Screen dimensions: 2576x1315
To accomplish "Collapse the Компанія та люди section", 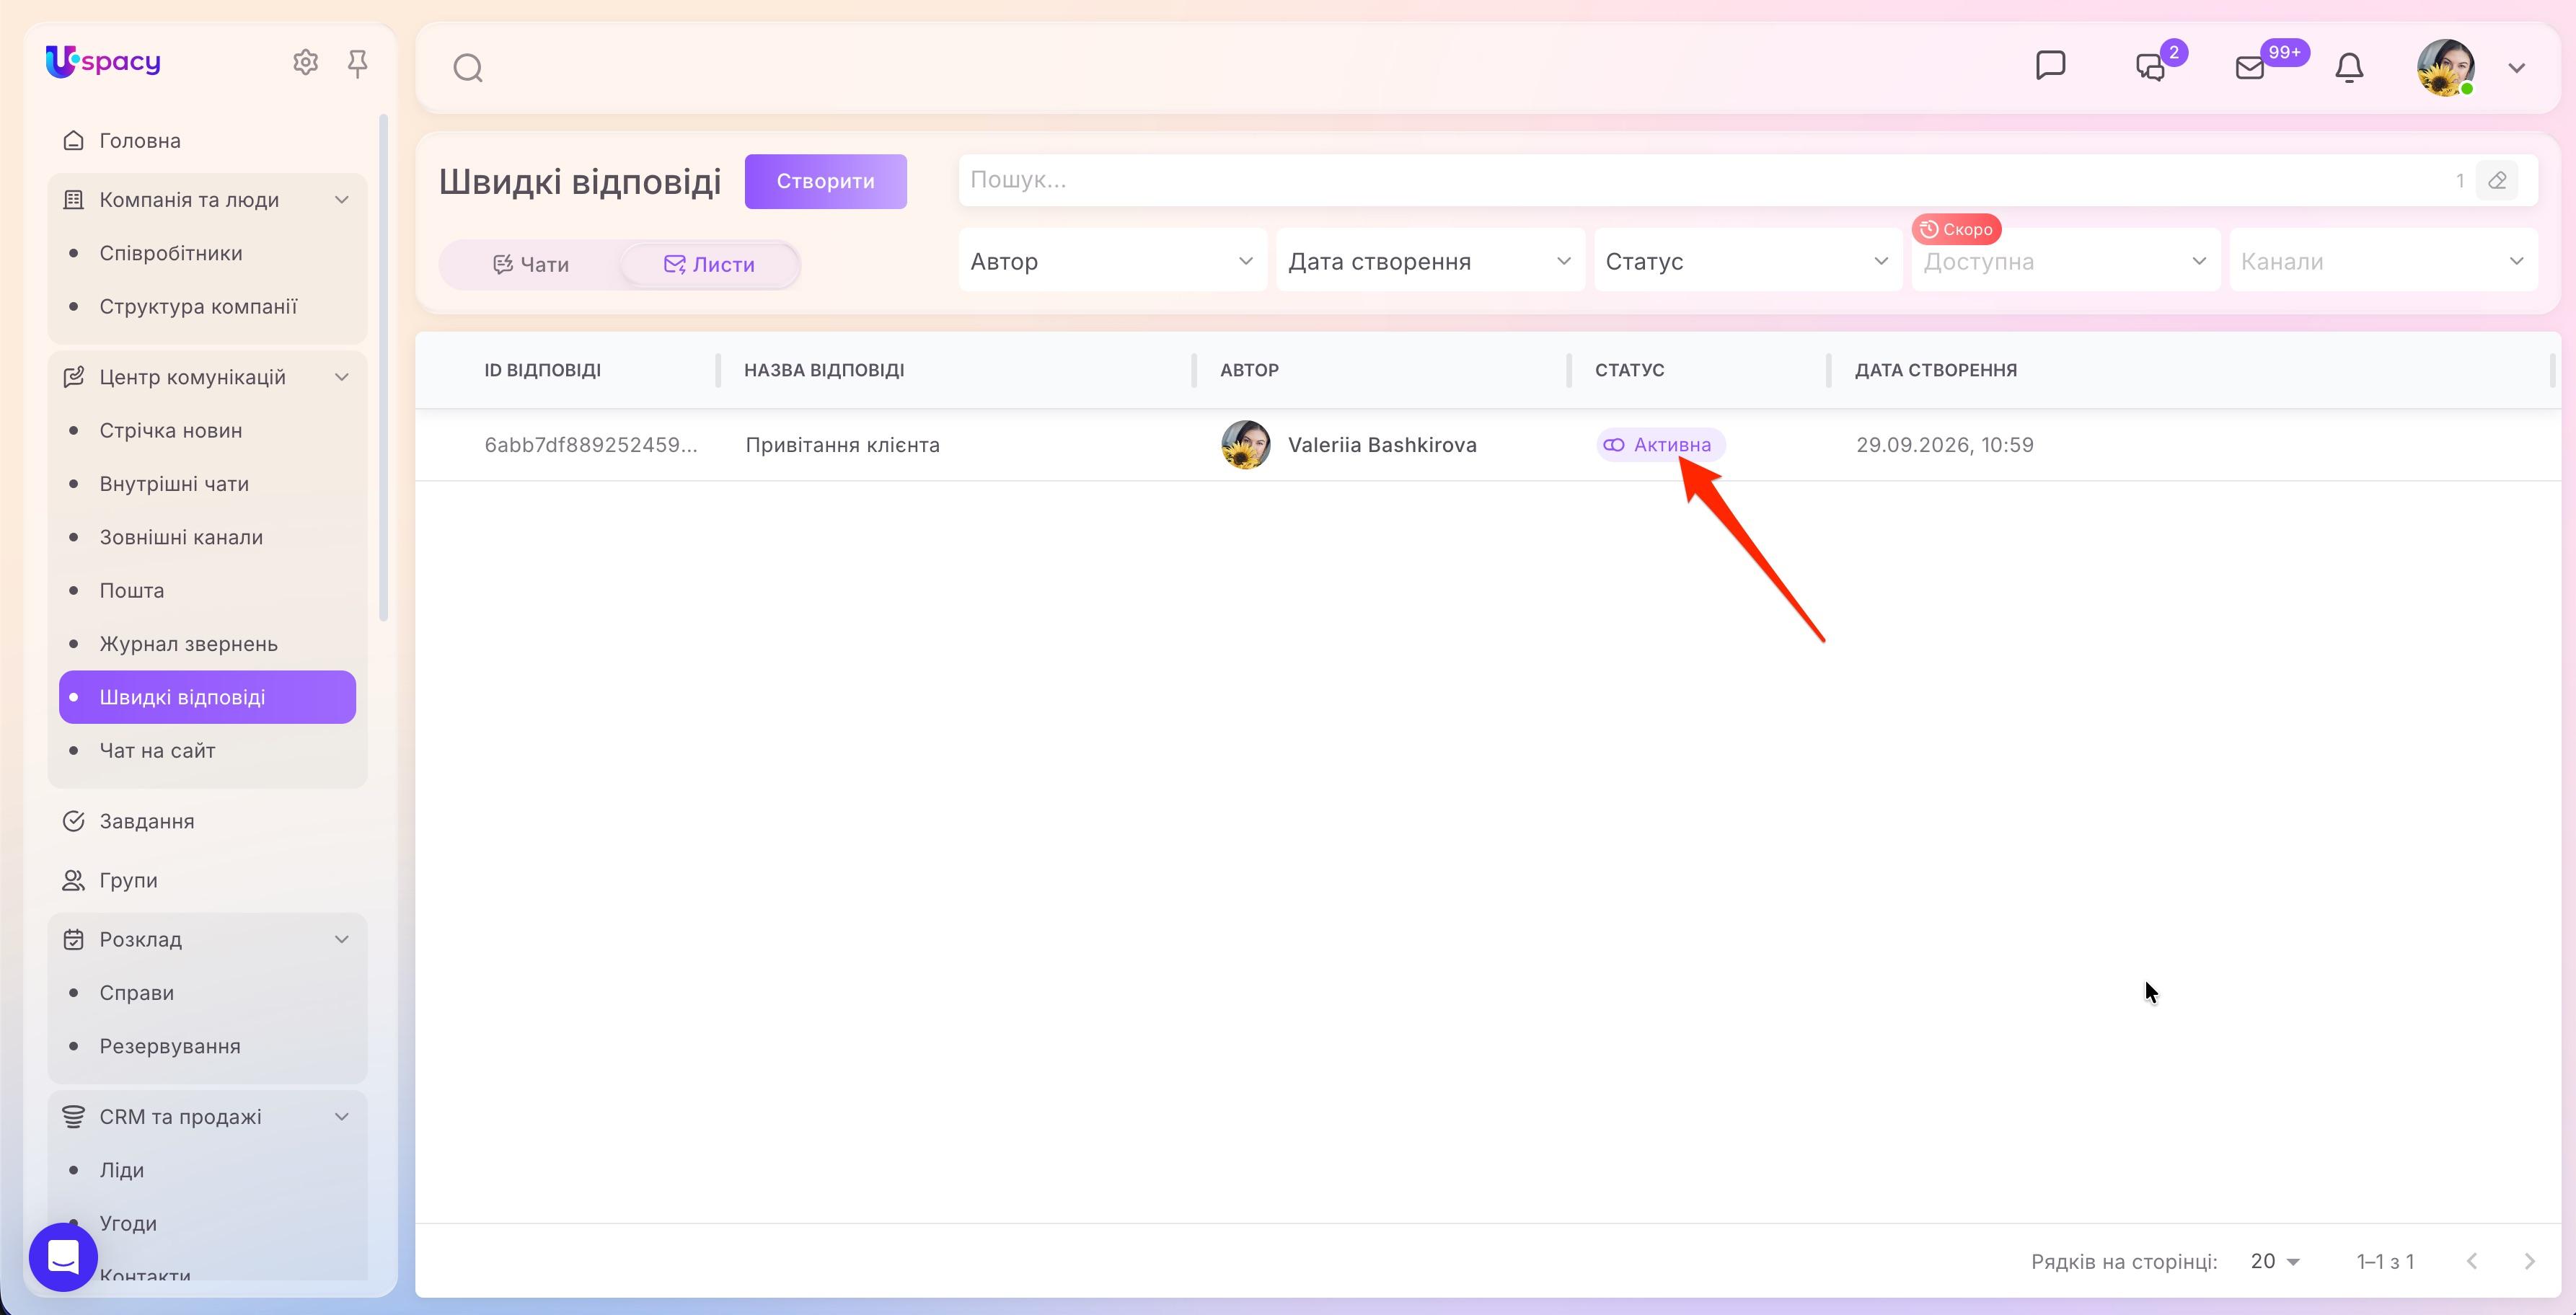I will pyautogui.click(x=341, y=200).
